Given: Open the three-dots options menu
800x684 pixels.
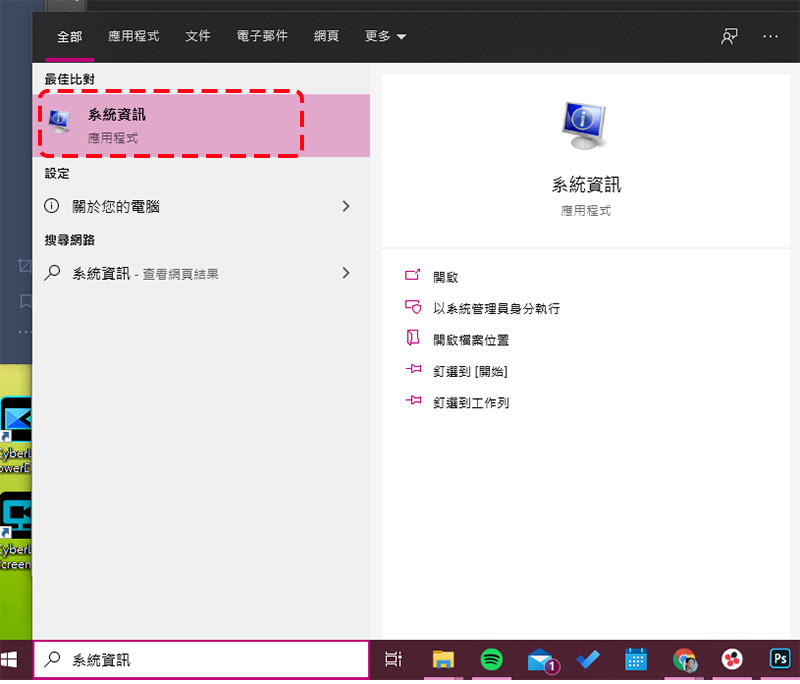Looking at the screenshot, I should point(770,36).
